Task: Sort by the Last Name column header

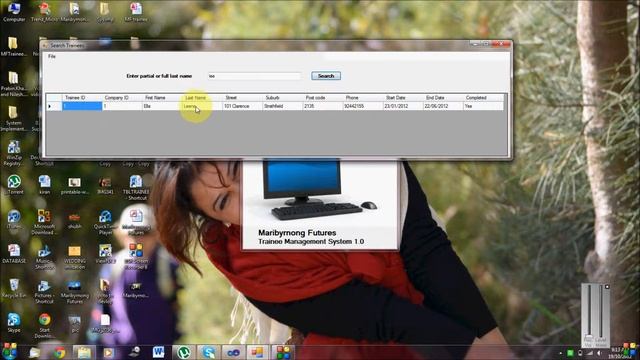Action: (202, 98)
